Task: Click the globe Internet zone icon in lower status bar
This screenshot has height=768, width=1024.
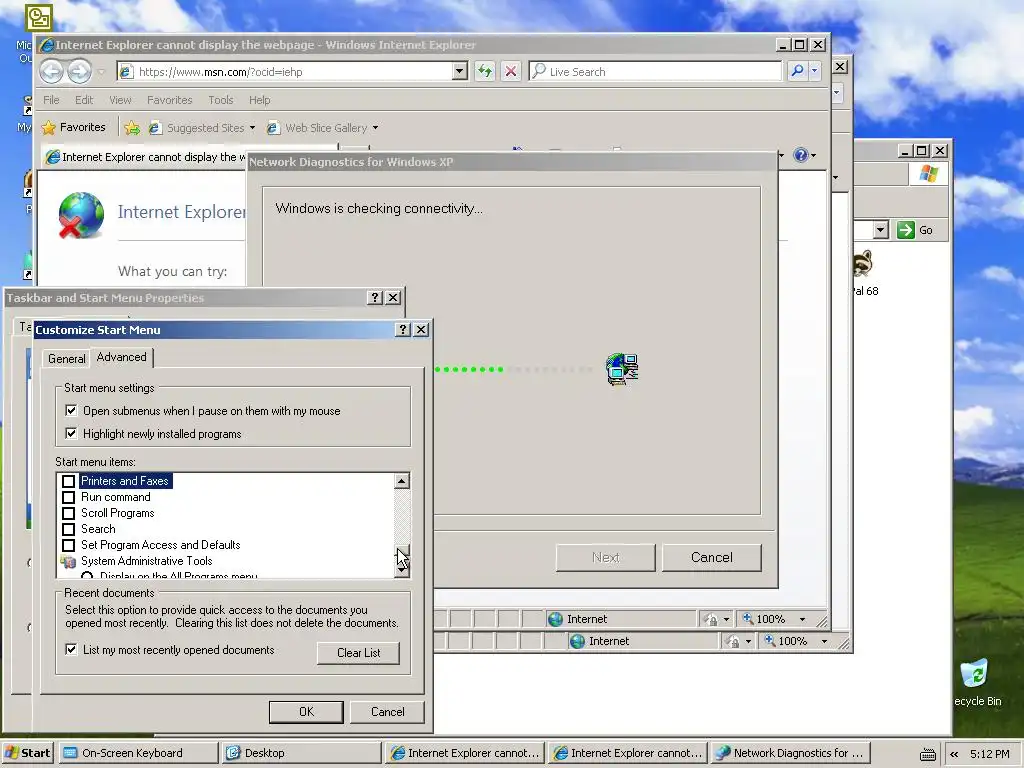Action: point(577,641)
